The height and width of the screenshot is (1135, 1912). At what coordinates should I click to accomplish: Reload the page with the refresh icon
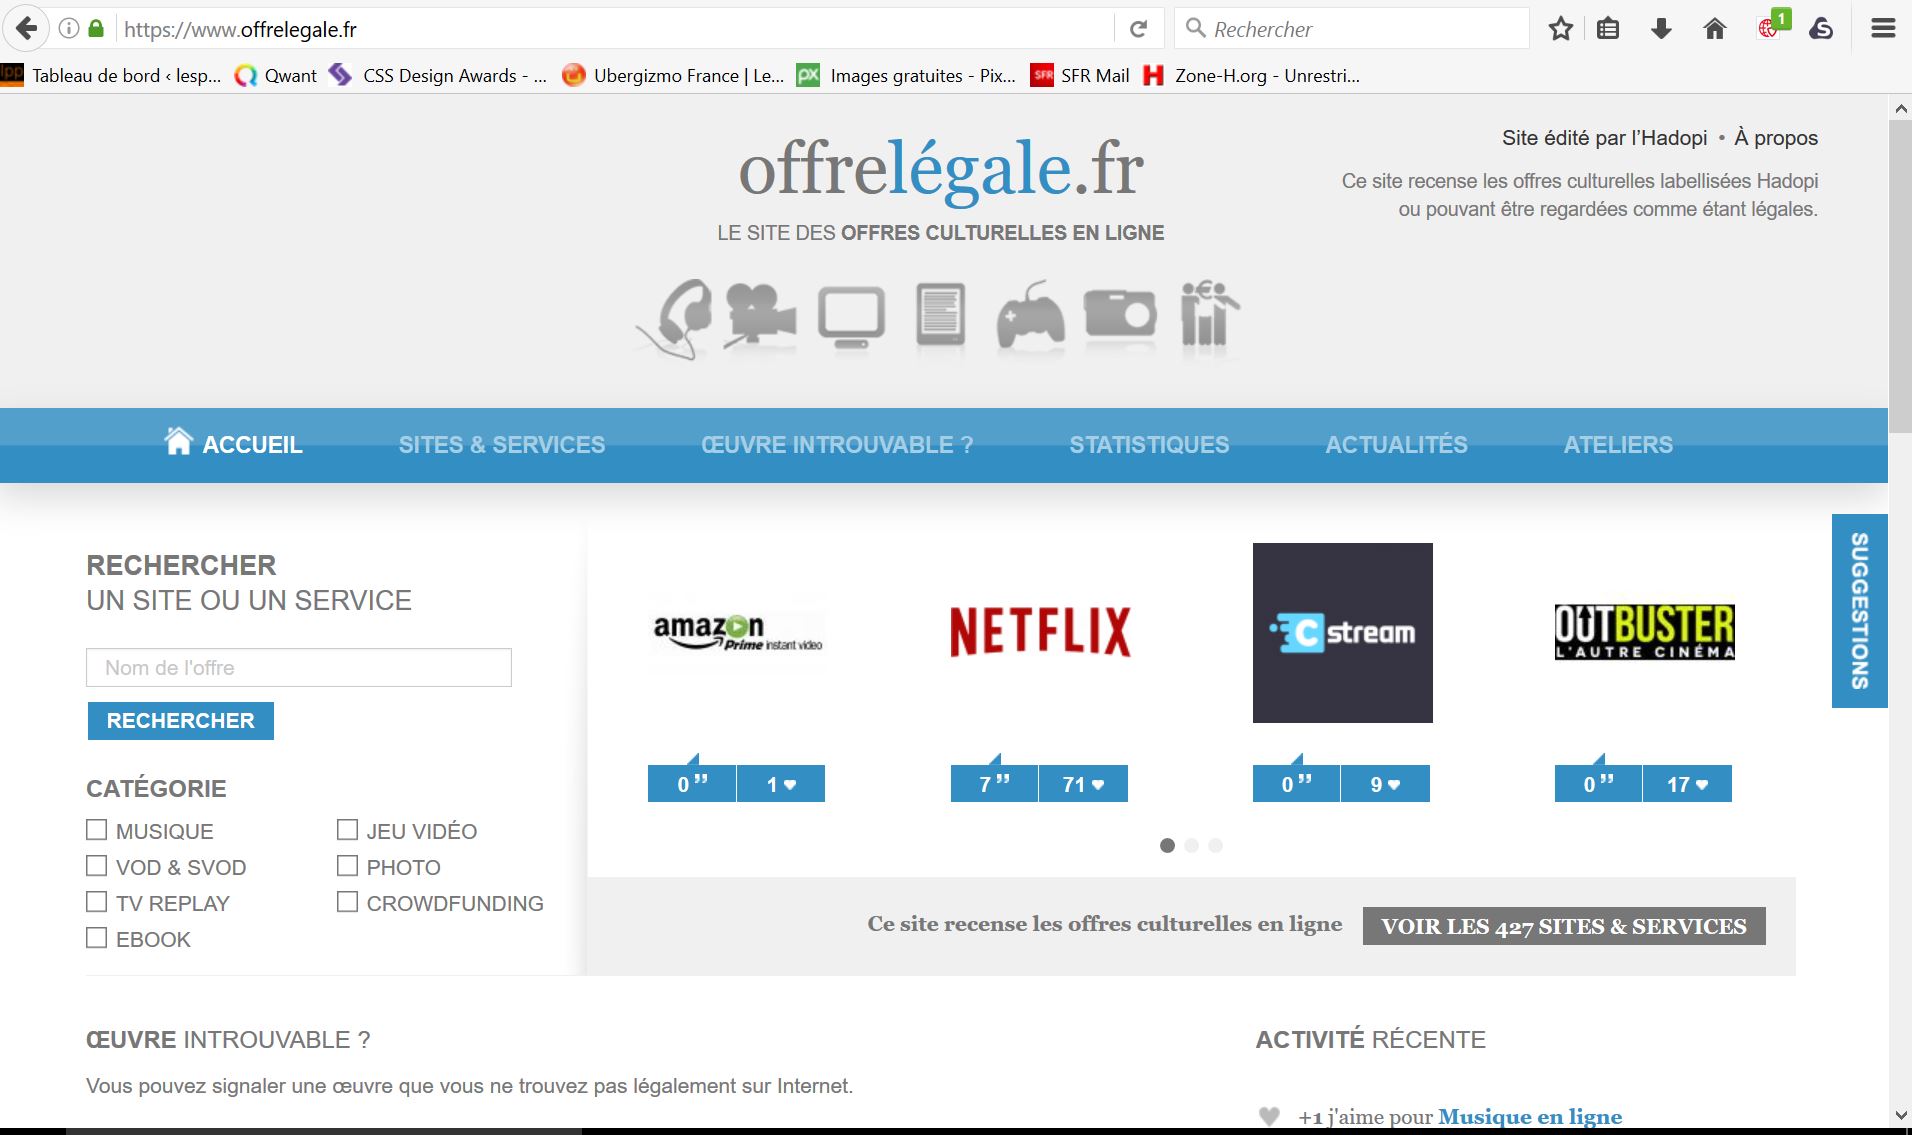(1138, 29)
